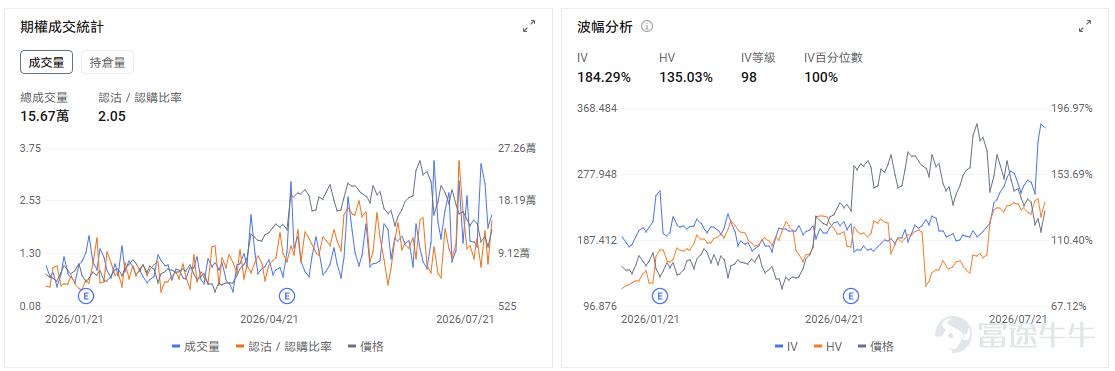Click the 196.97% axis label
Image resolution: width=1115 pixels, height=371 pixels.
click(x=1072, y=108)
